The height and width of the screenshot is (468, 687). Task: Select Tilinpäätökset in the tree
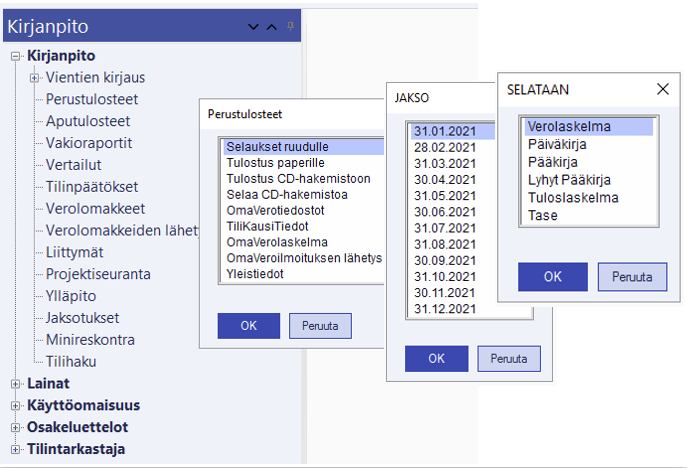click(92, 187)
